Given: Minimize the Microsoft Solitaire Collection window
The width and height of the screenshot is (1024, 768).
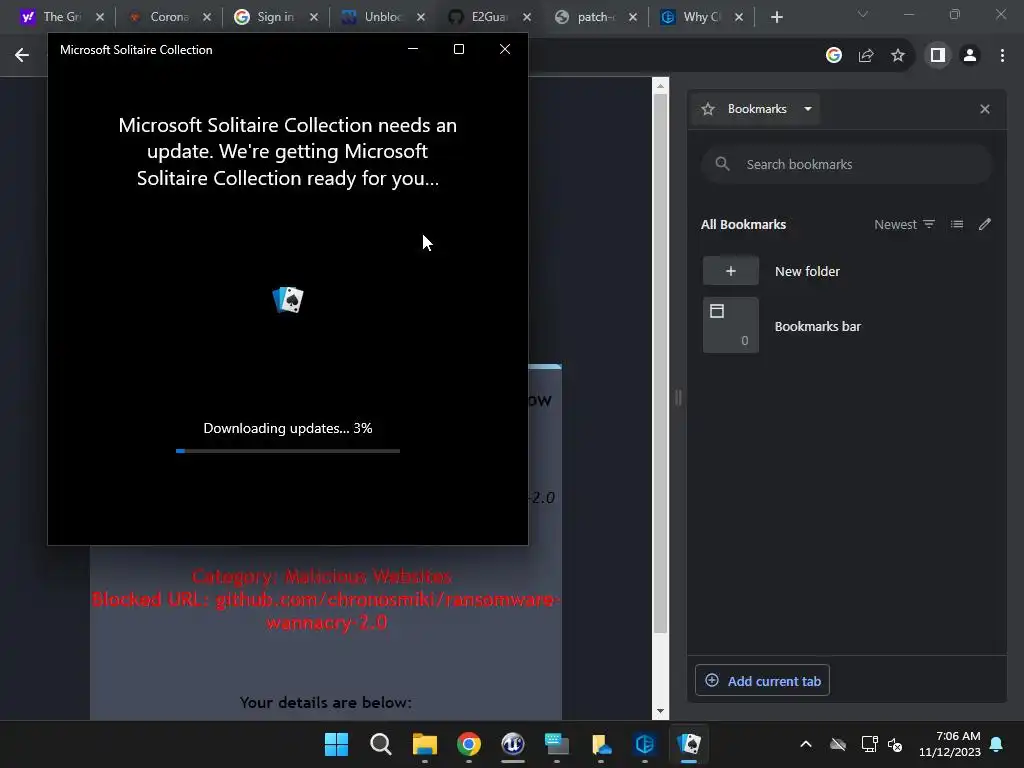Looking at the screenshot, I should pyautogui.click(x=413, y=49).
